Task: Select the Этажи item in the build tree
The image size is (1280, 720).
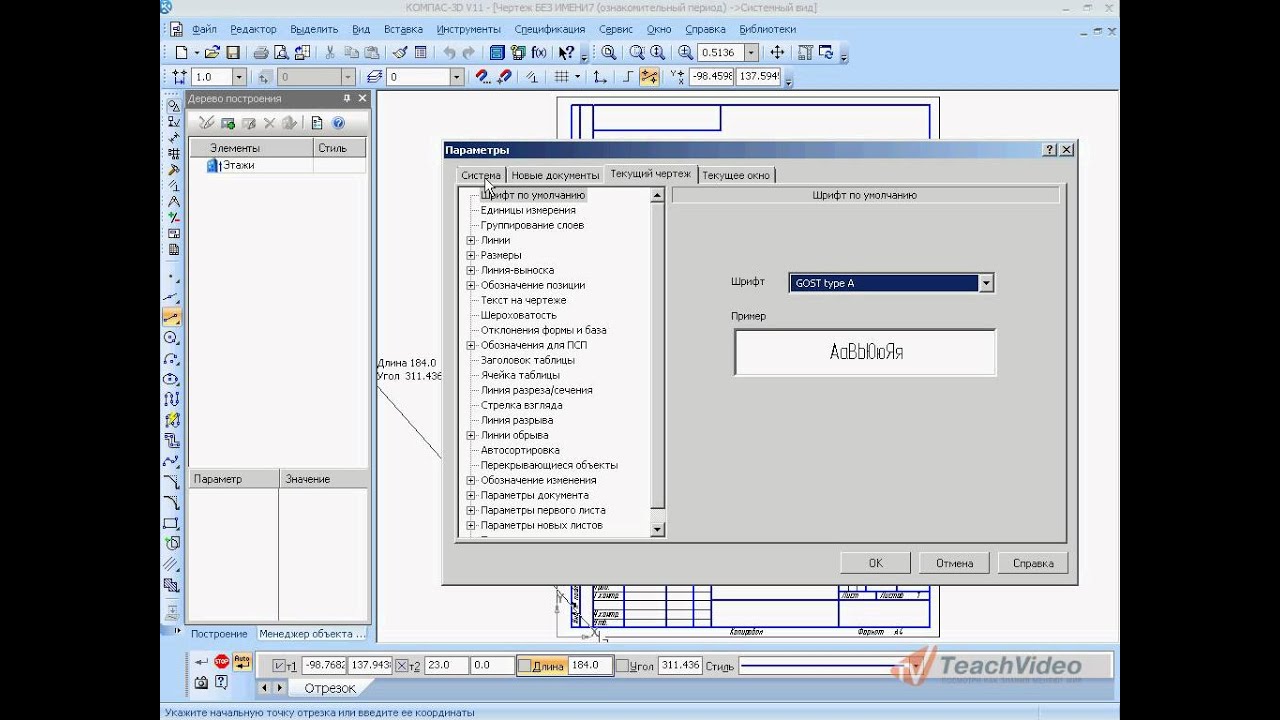Action: [x=238, y=165]
